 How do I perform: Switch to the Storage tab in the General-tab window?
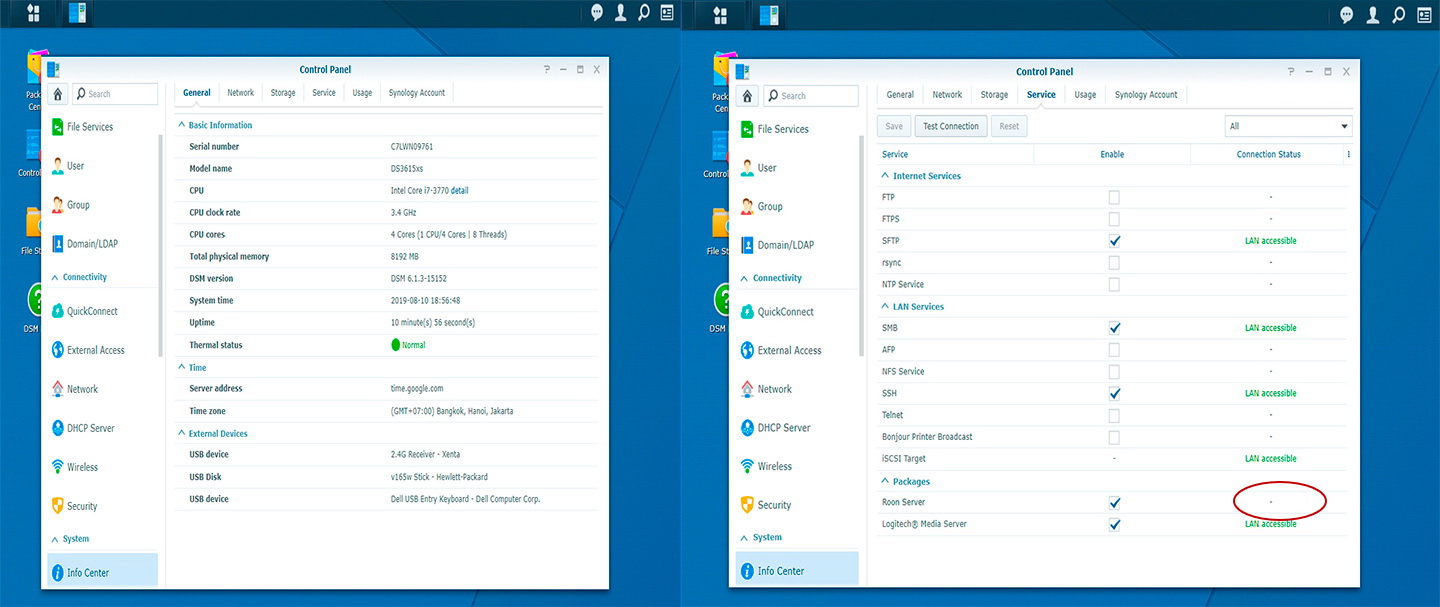point(283,93)
